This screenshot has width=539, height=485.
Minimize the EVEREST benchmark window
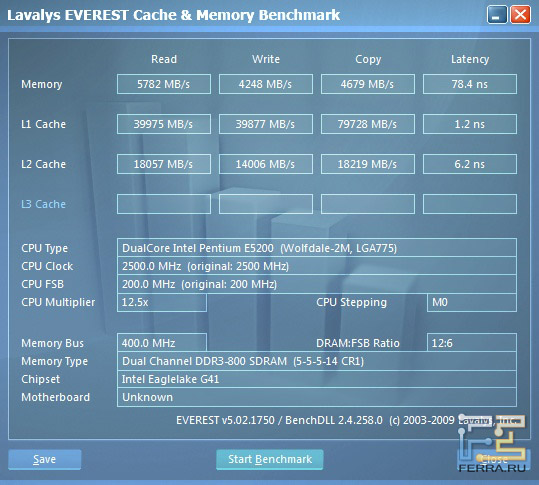(497, 15)
